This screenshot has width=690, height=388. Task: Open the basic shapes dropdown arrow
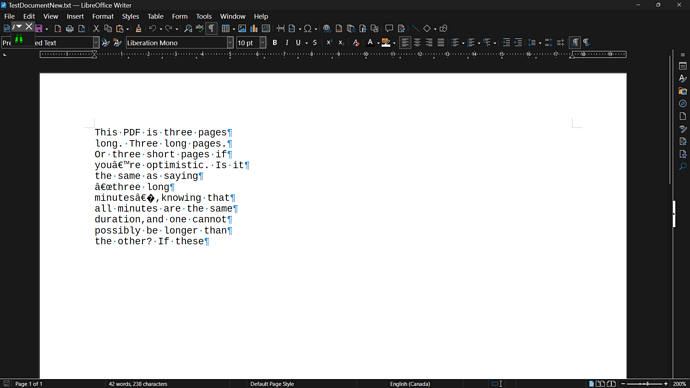(435, 29)
